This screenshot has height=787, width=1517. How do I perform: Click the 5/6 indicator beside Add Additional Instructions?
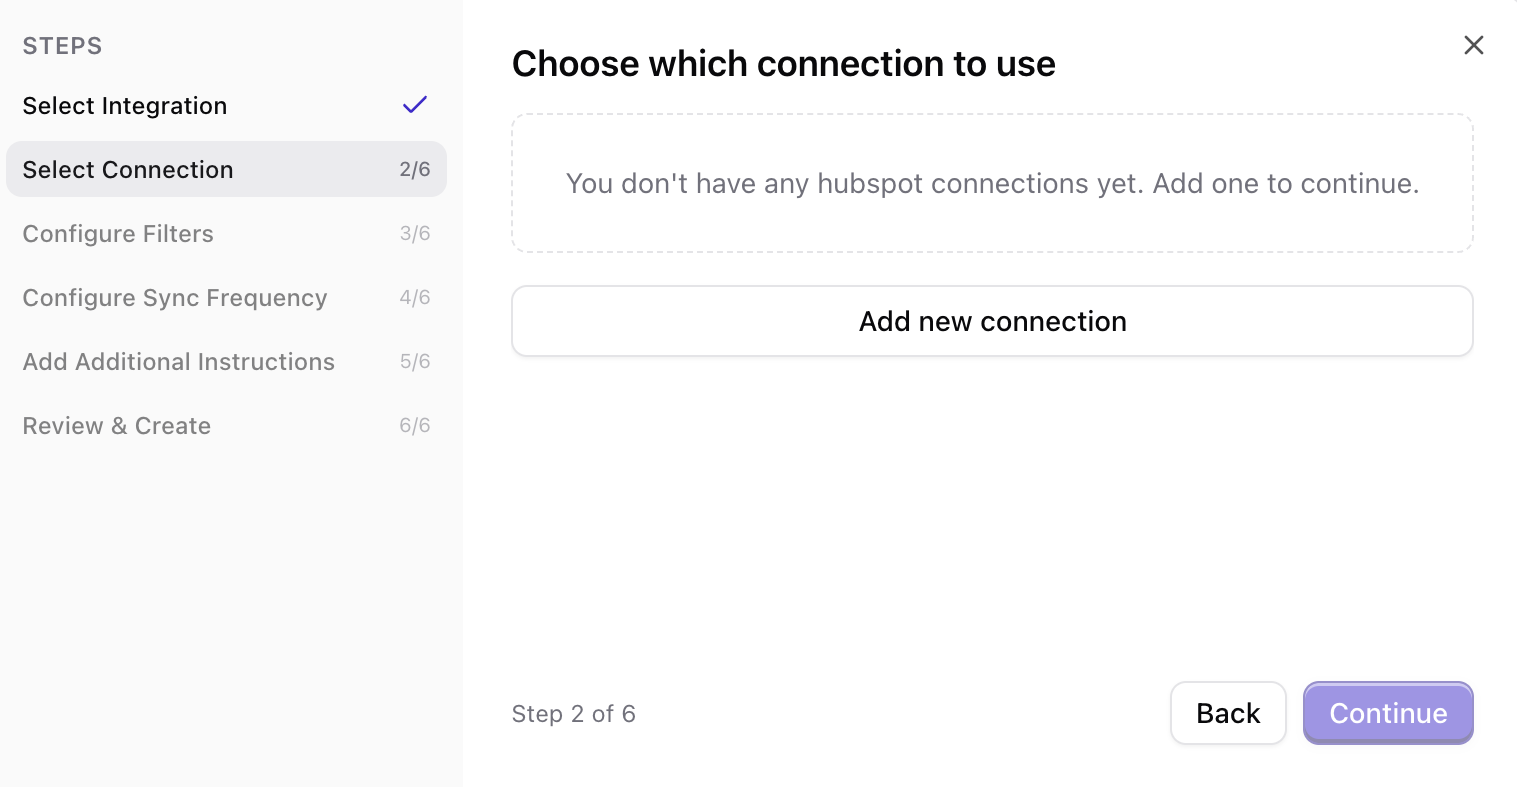click(x=415, y=361)
